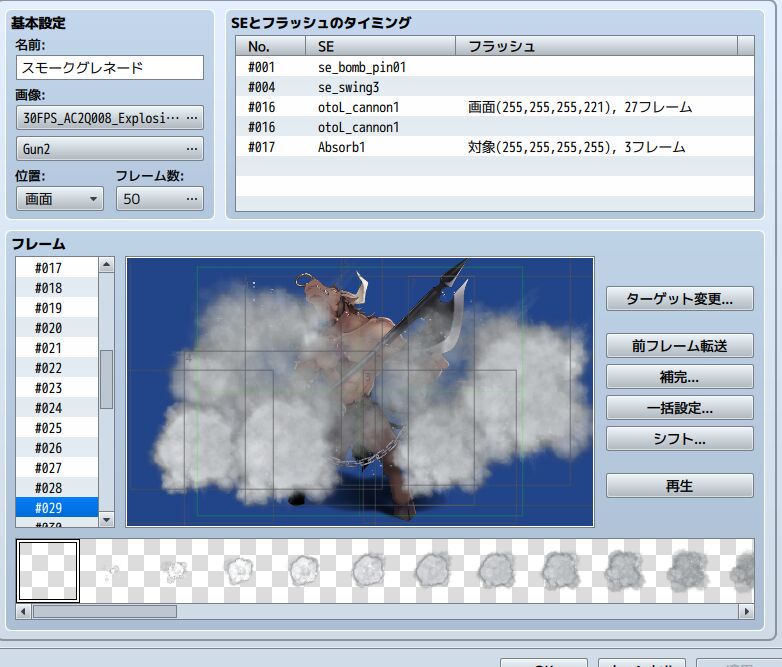Select the #004 se_swing3 timing row
782x667 pixels.
coord(494,87)
